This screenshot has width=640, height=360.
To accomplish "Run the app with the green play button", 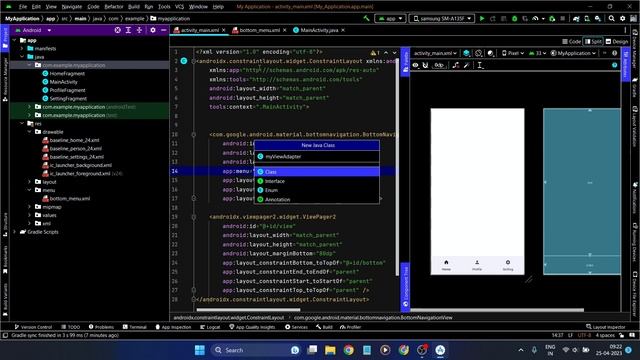I will coord(482,18).
